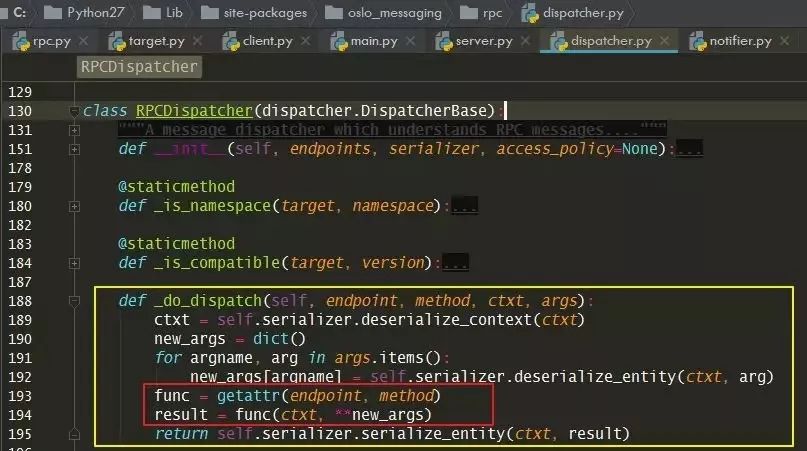Click line number 194 in gutter
The height and width of the screenshot is (451, 807).
[20, 415]
